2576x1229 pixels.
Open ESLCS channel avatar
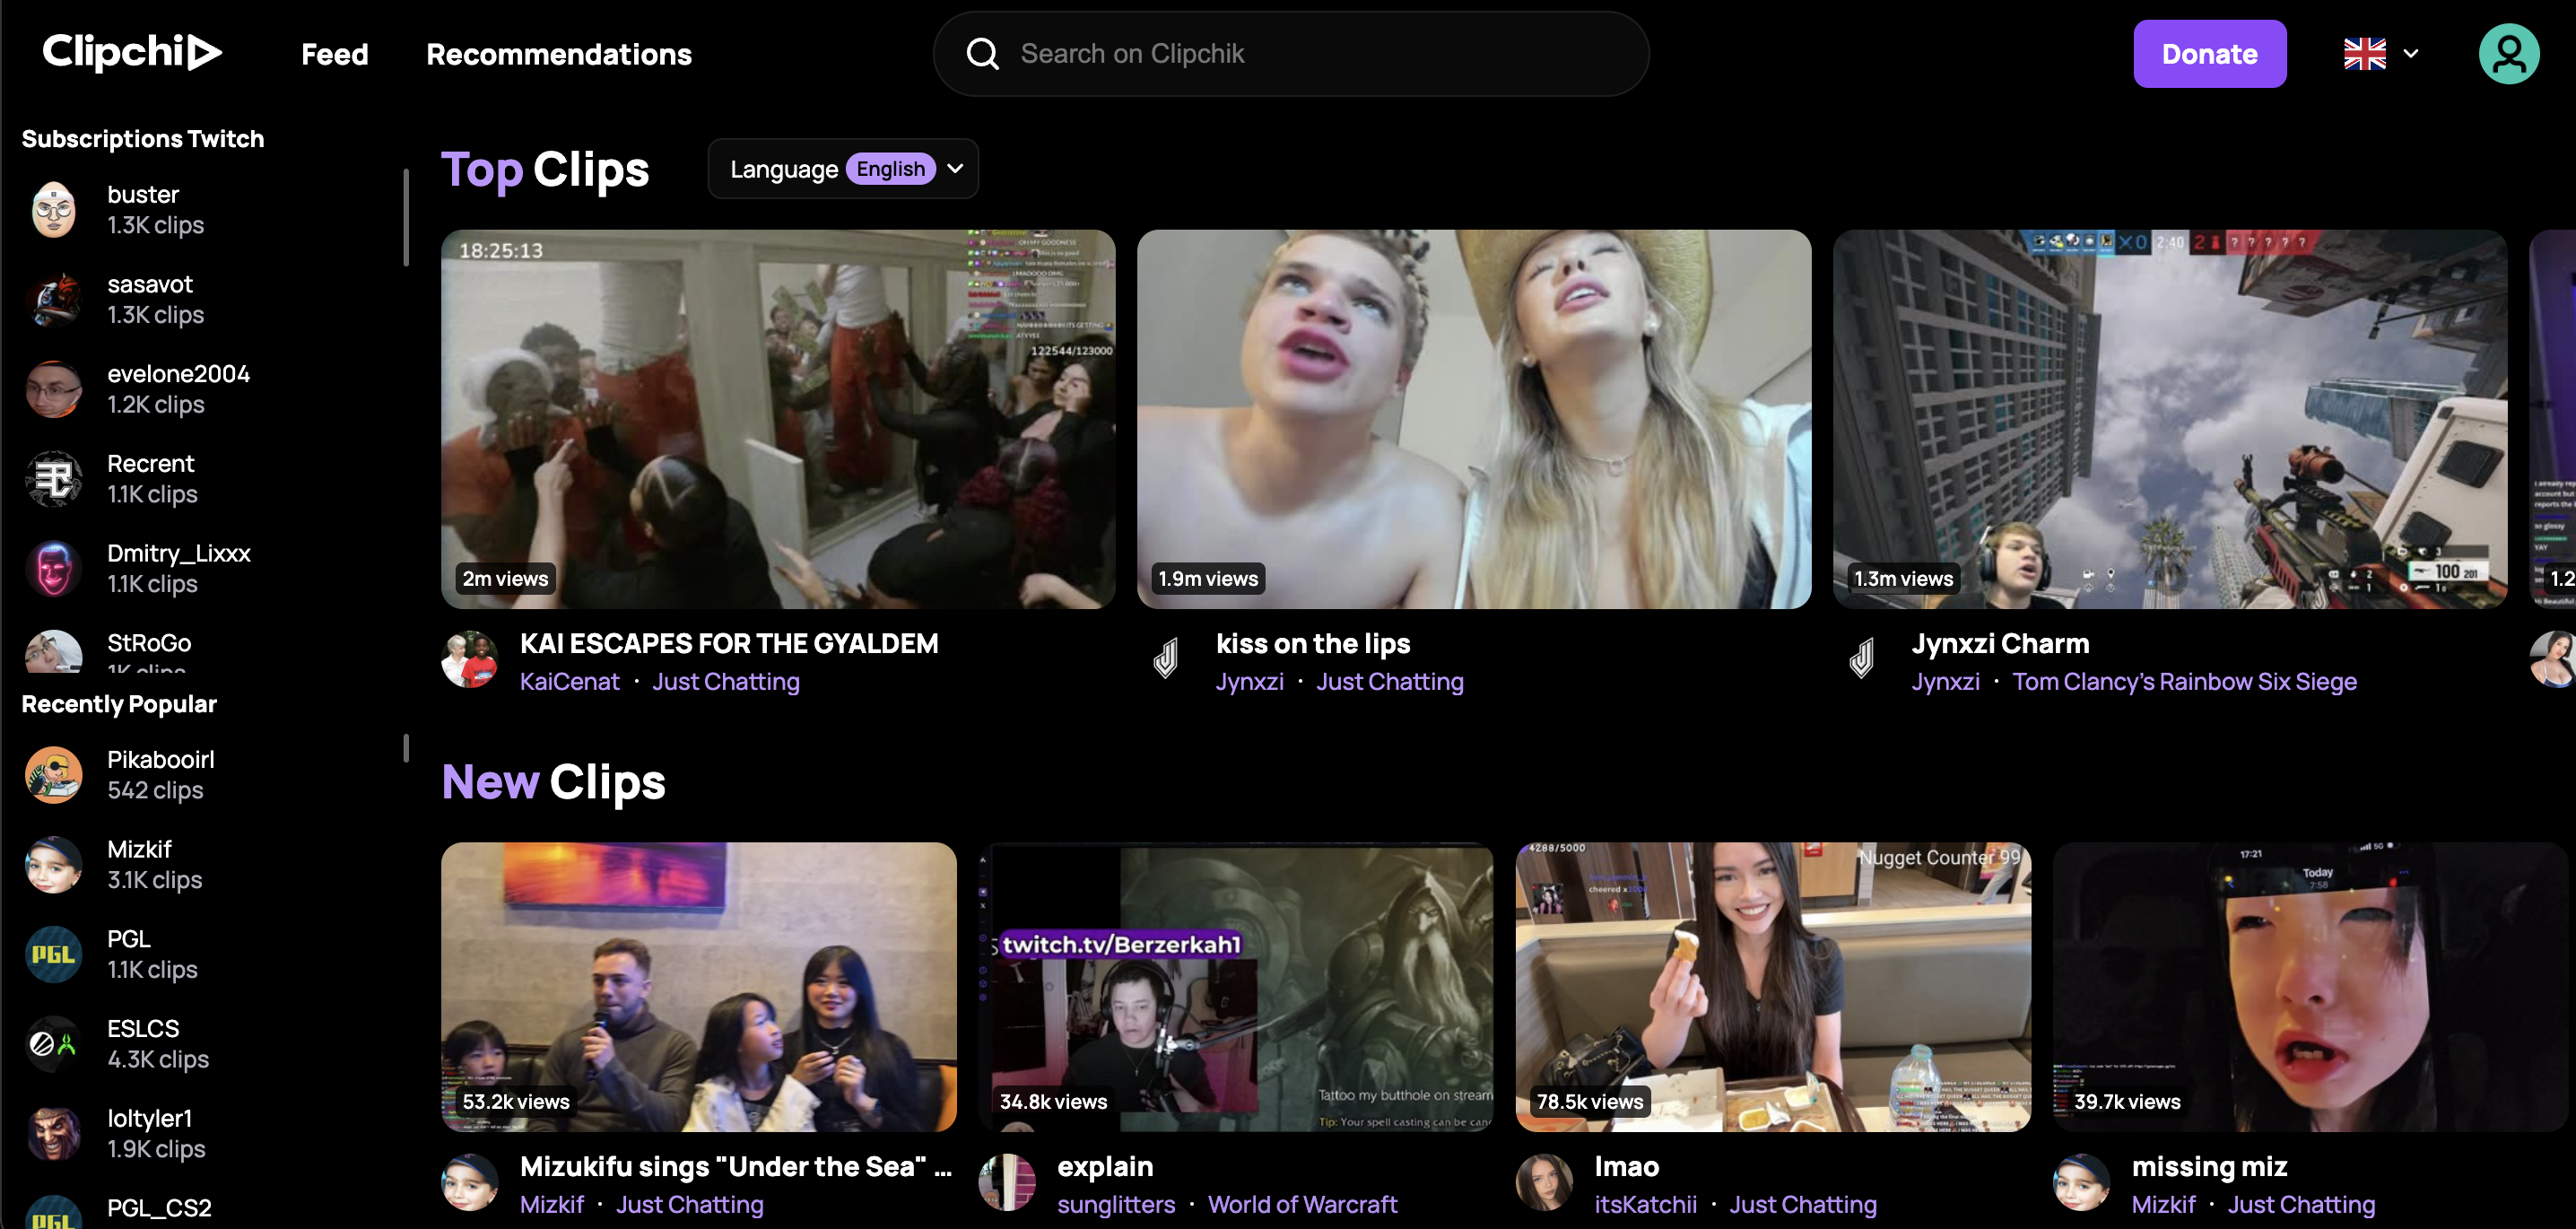coord(53,1044)
